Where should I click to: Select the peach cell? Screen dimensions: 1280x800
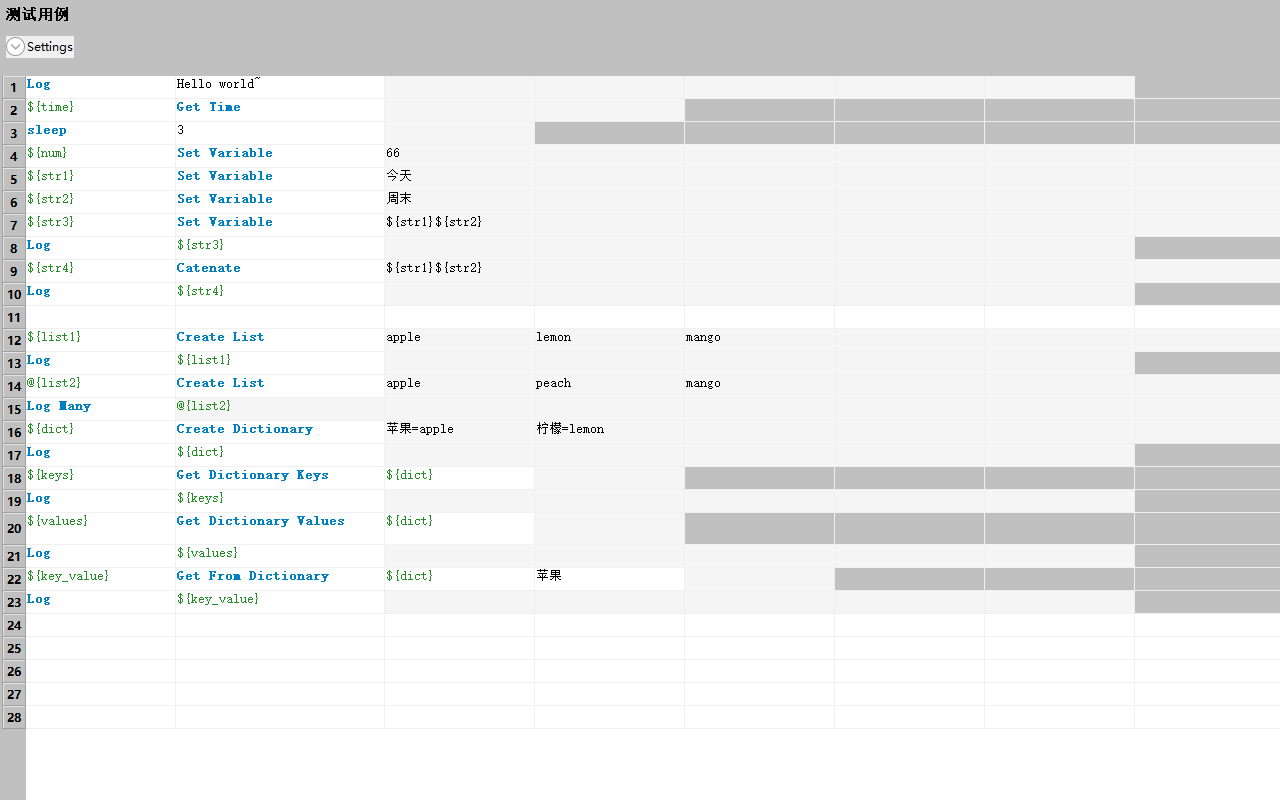point(609,386)
